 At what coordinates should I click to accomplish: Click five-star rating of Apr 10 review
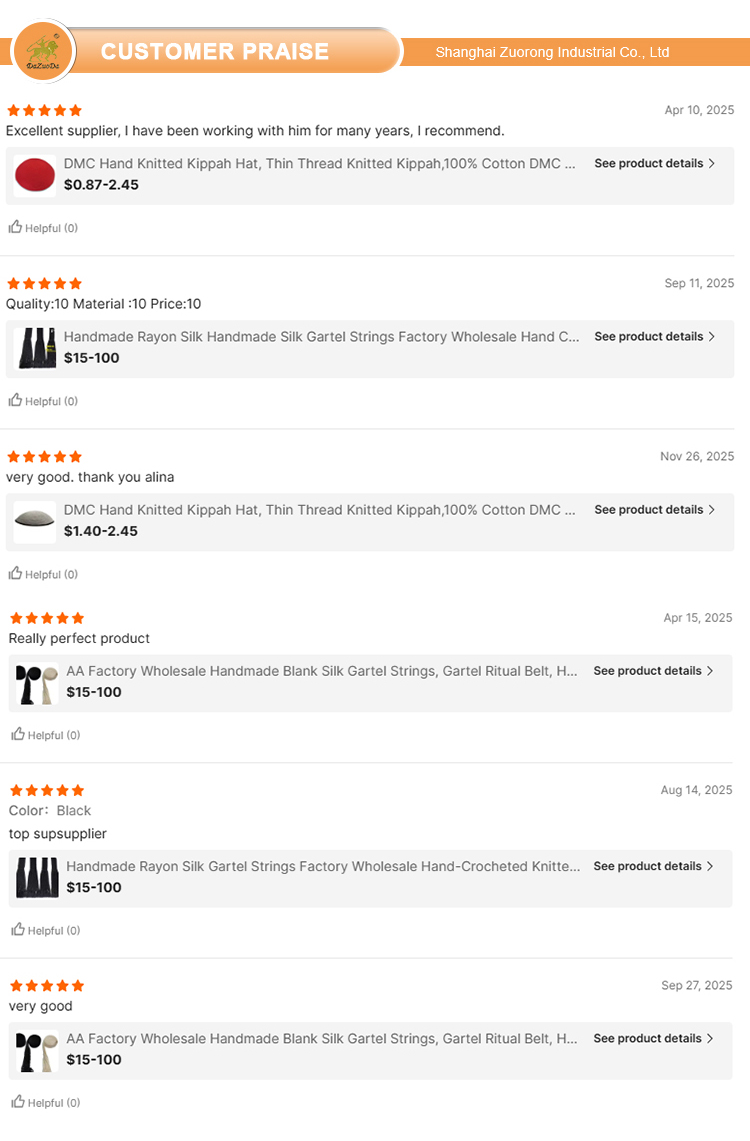pyautogui.click(x=45, y=110)
